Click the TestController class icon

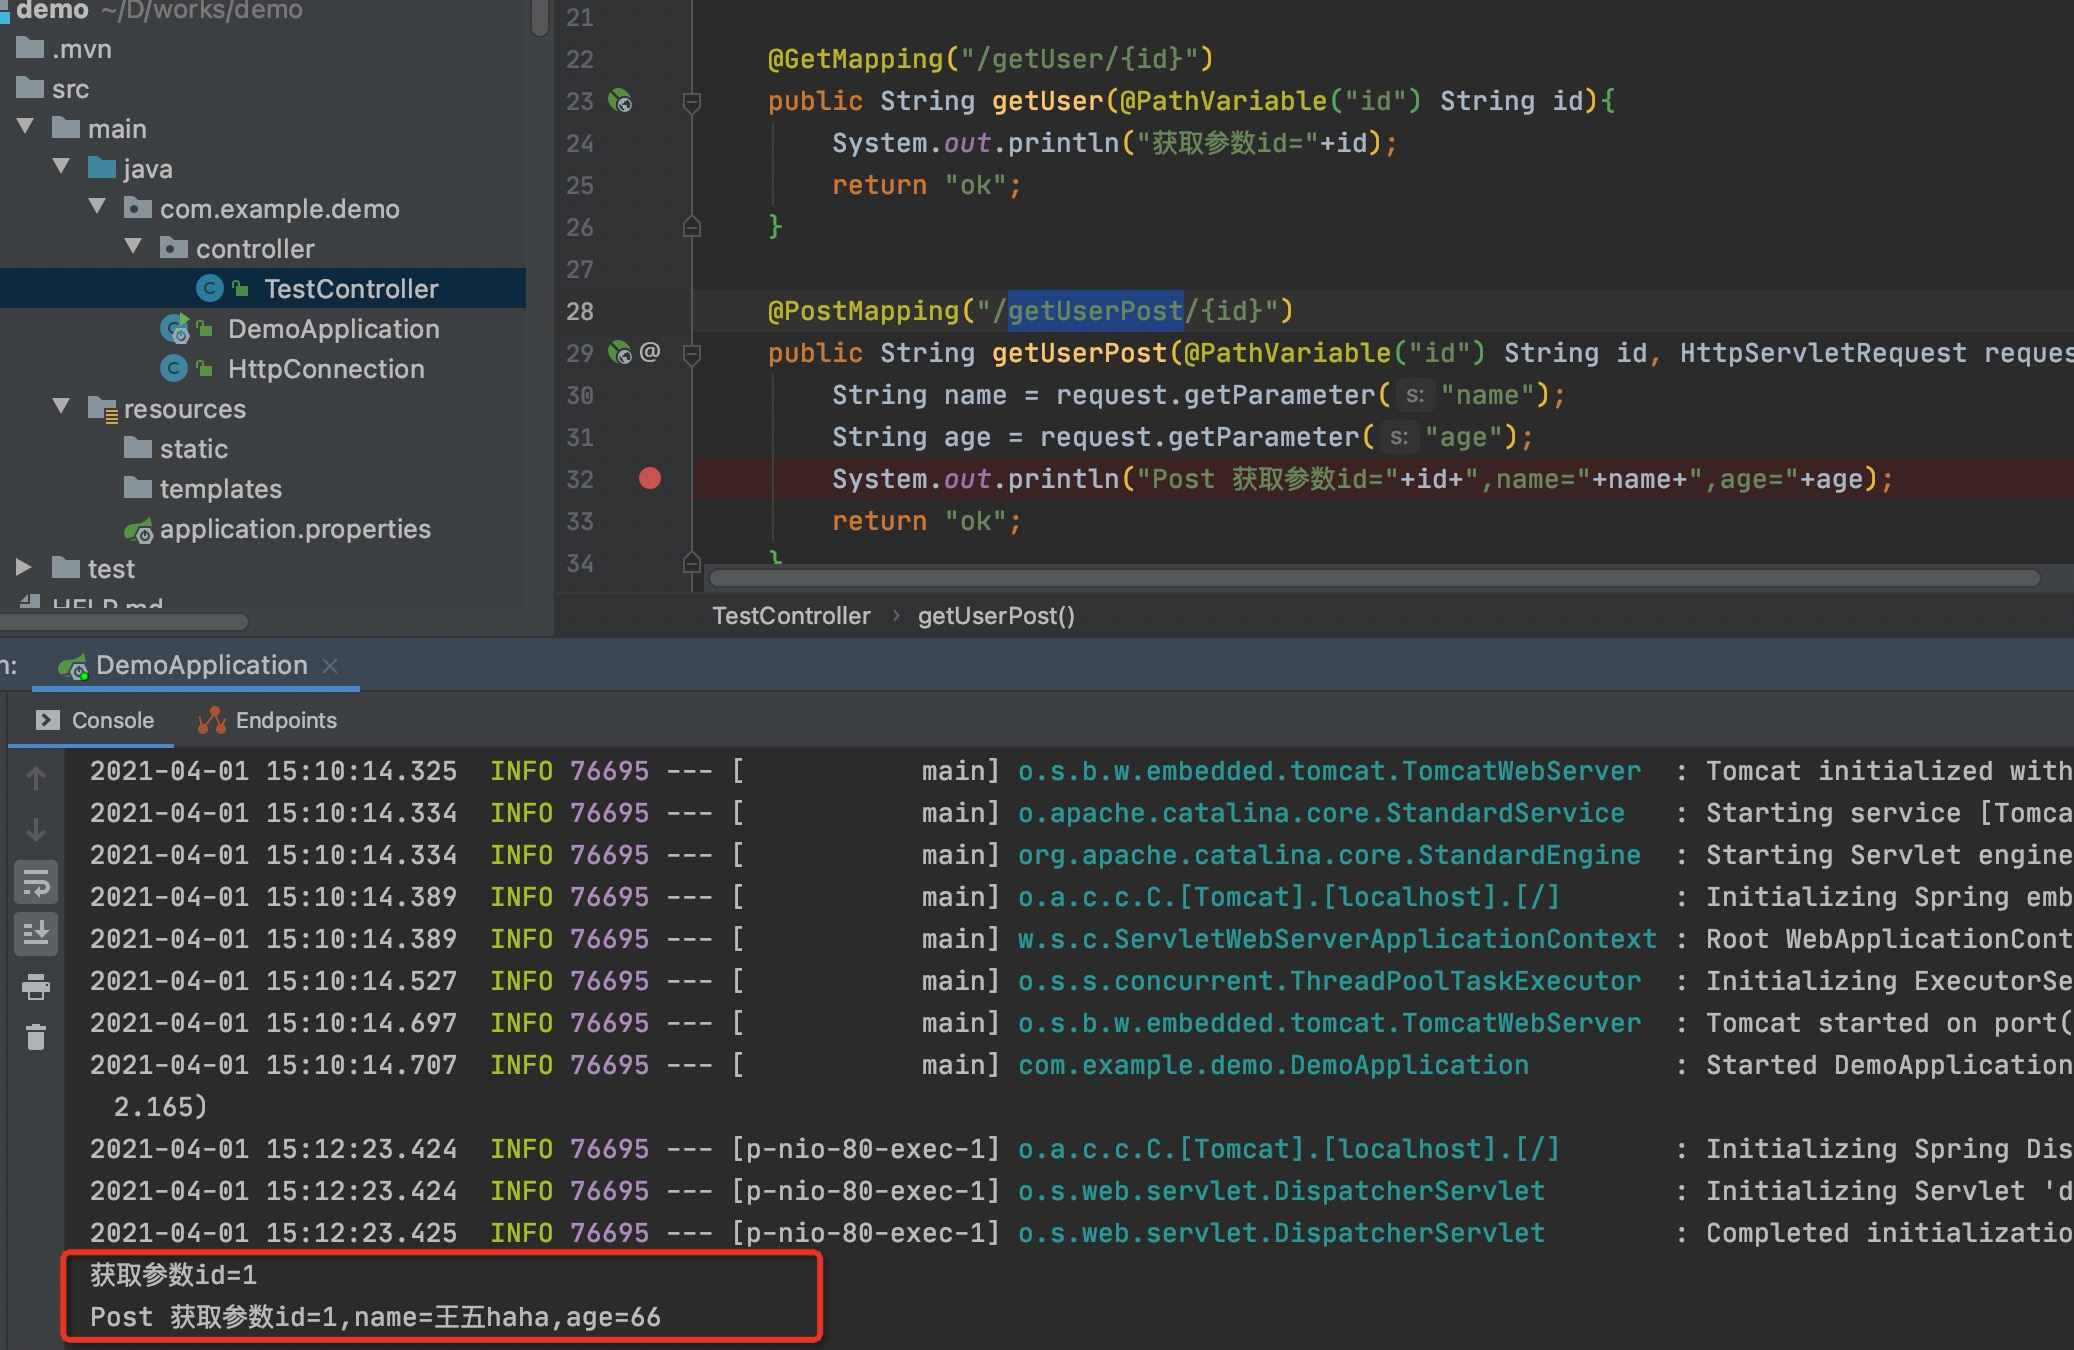(209, 289)
